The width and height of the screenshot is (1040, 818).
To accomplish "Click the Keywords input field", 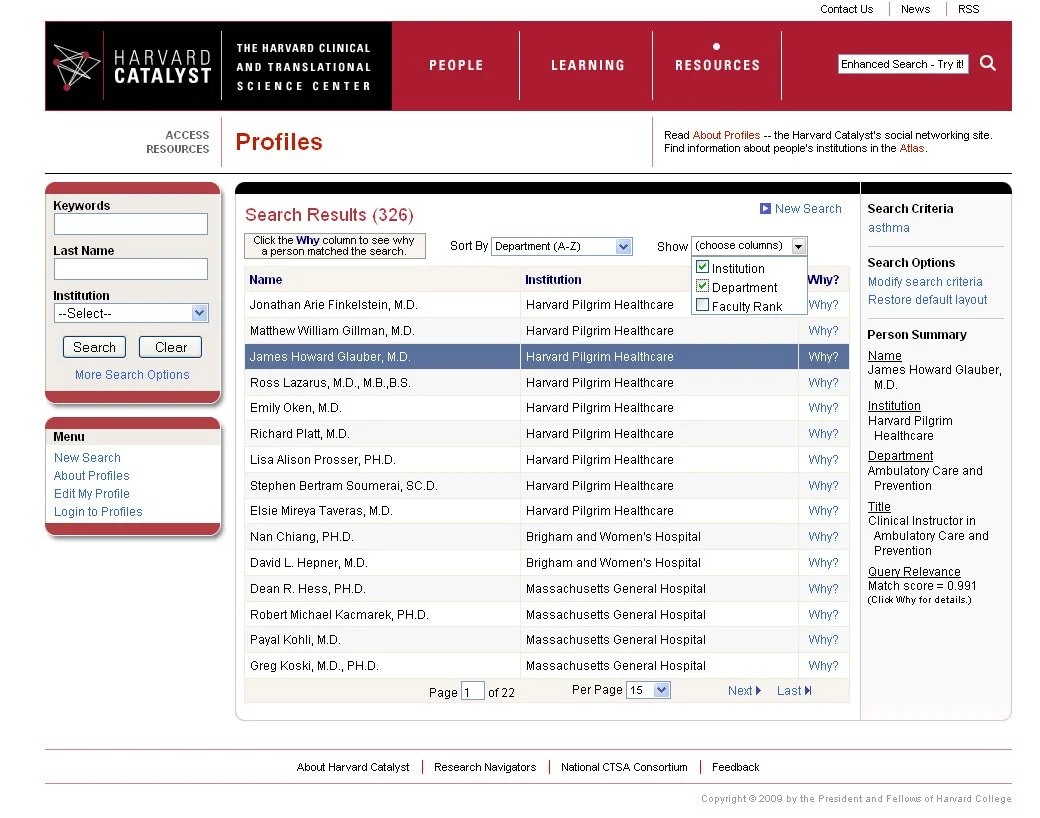I will click(131, 224).
